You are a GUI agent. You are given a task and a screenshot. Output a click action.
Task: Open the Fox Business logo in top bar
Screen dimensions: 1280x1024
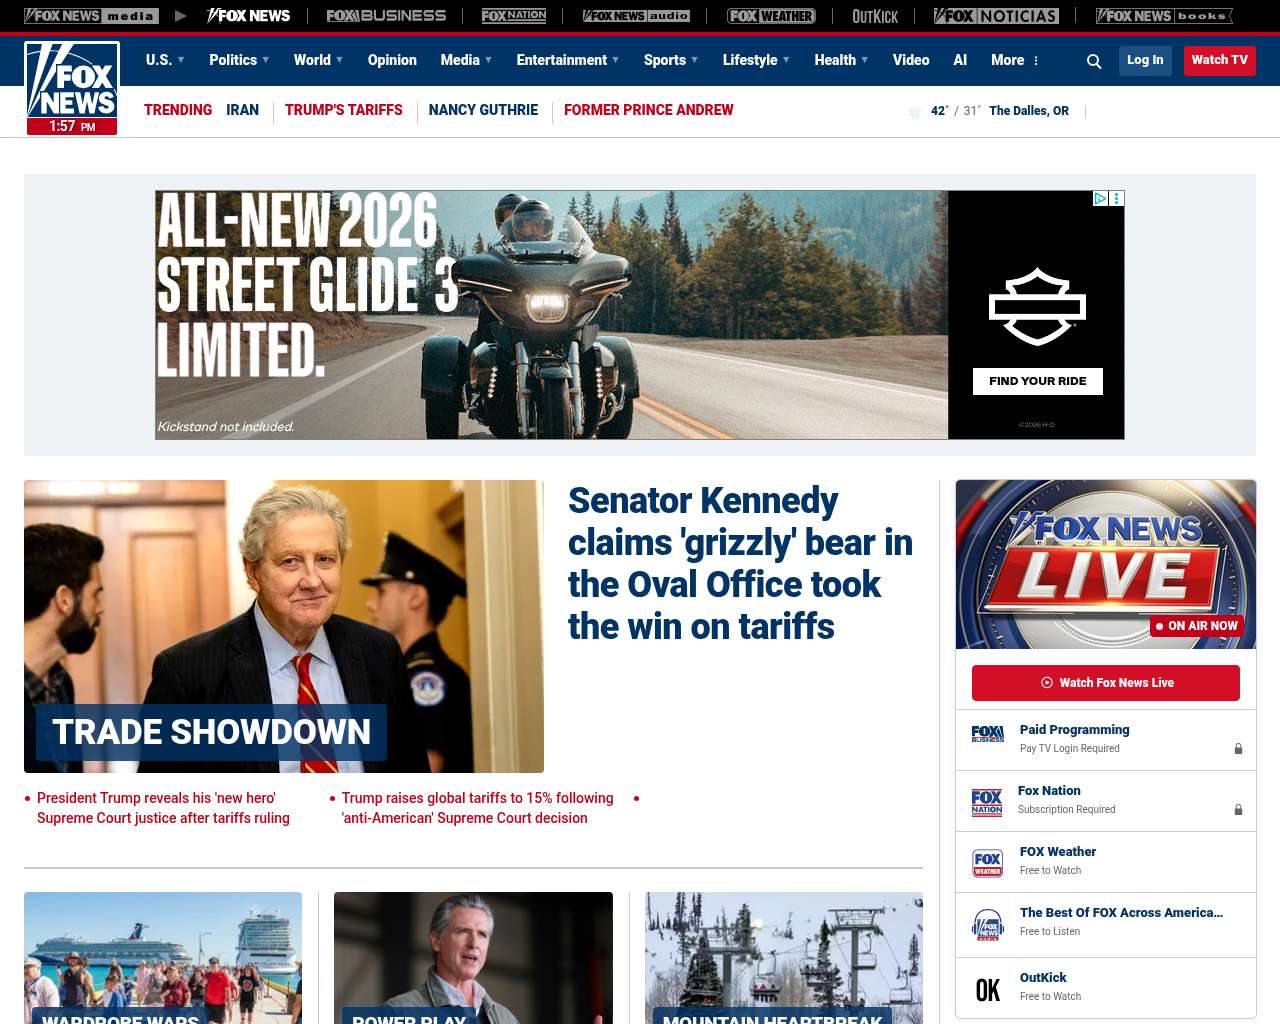coord(386,16)
